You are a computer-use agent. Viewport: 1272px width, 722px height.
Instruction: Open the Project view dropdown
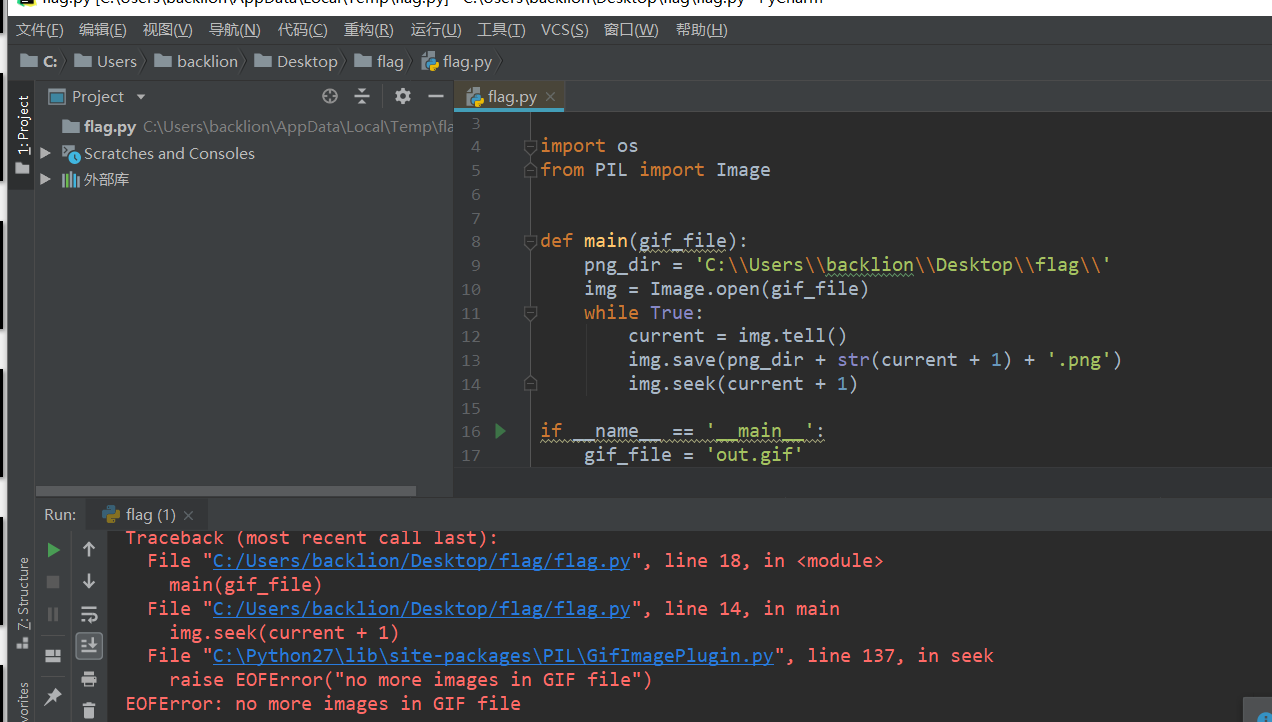tap(141, 97)
